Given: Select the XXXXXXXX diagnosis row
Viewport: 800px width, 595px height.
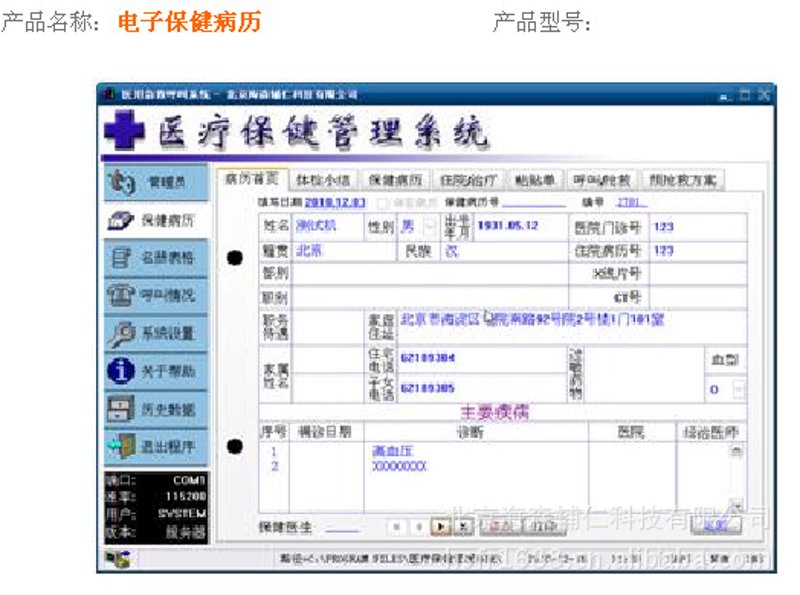Looking at the screenshot, I should 399,466.
